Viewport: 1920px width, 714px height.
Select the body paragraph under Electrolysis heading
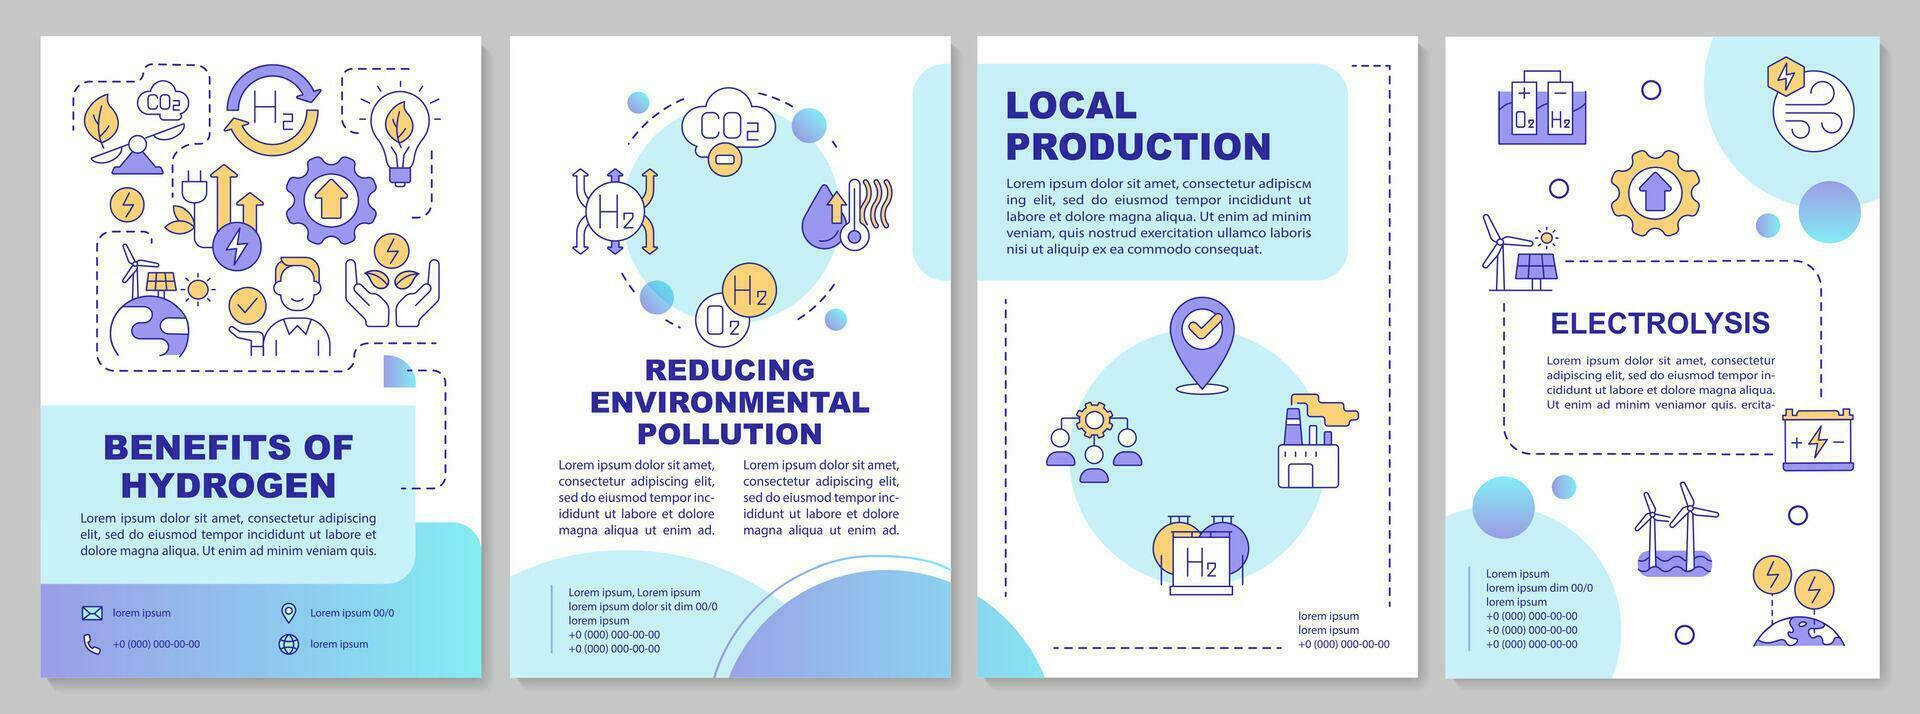1661,383
